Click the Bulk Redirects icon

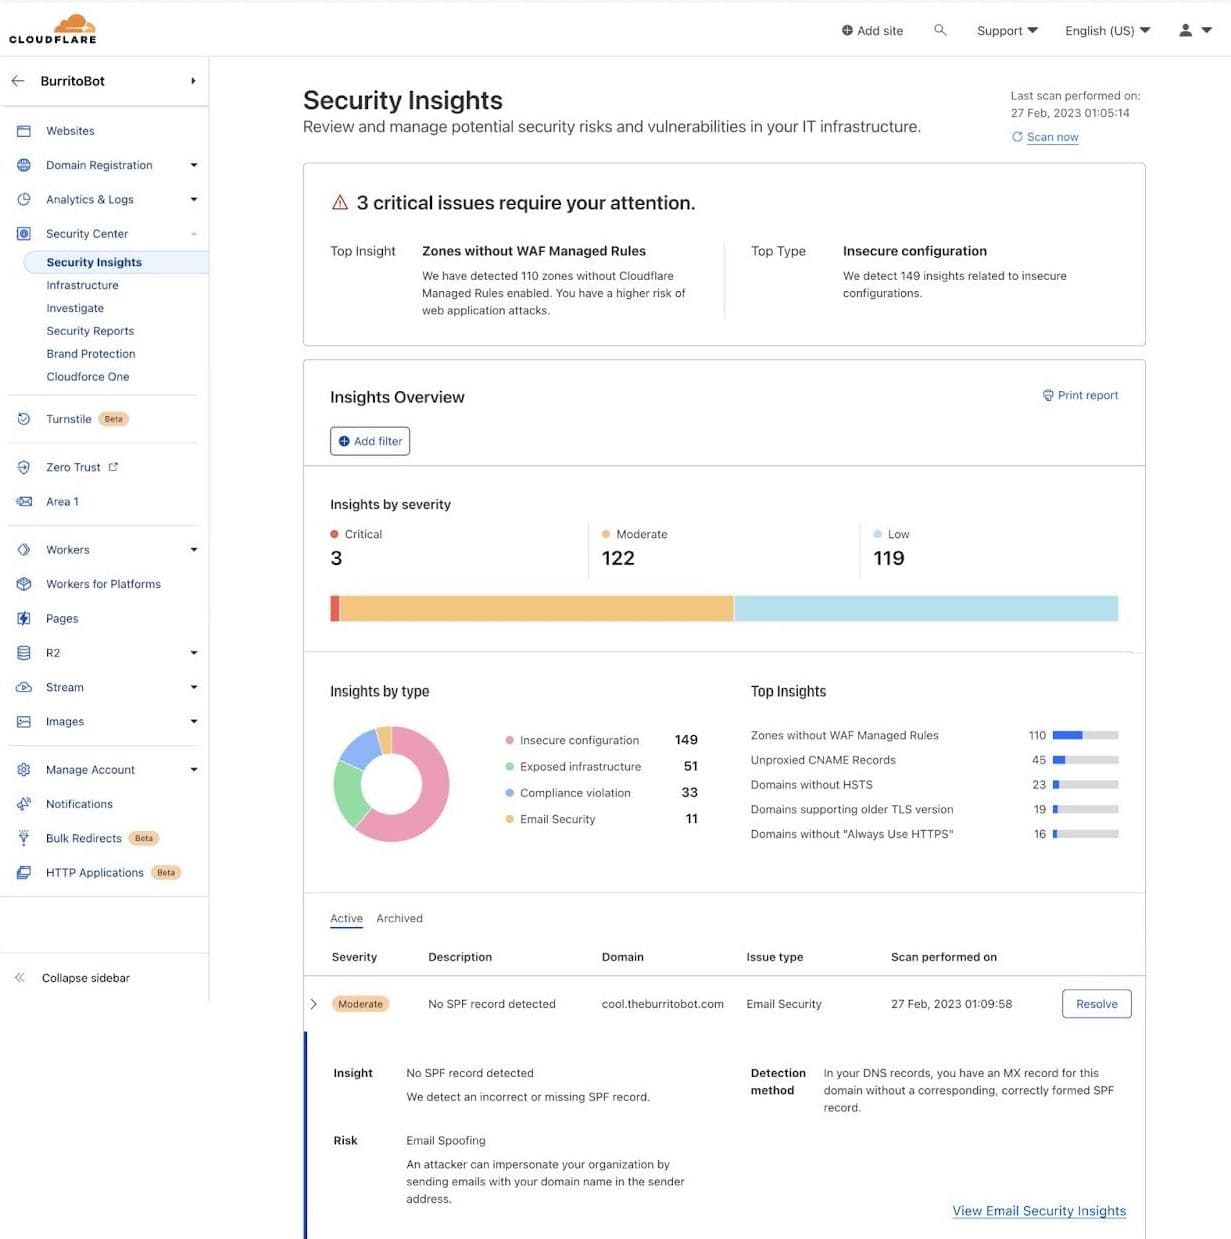pos(24,838)
